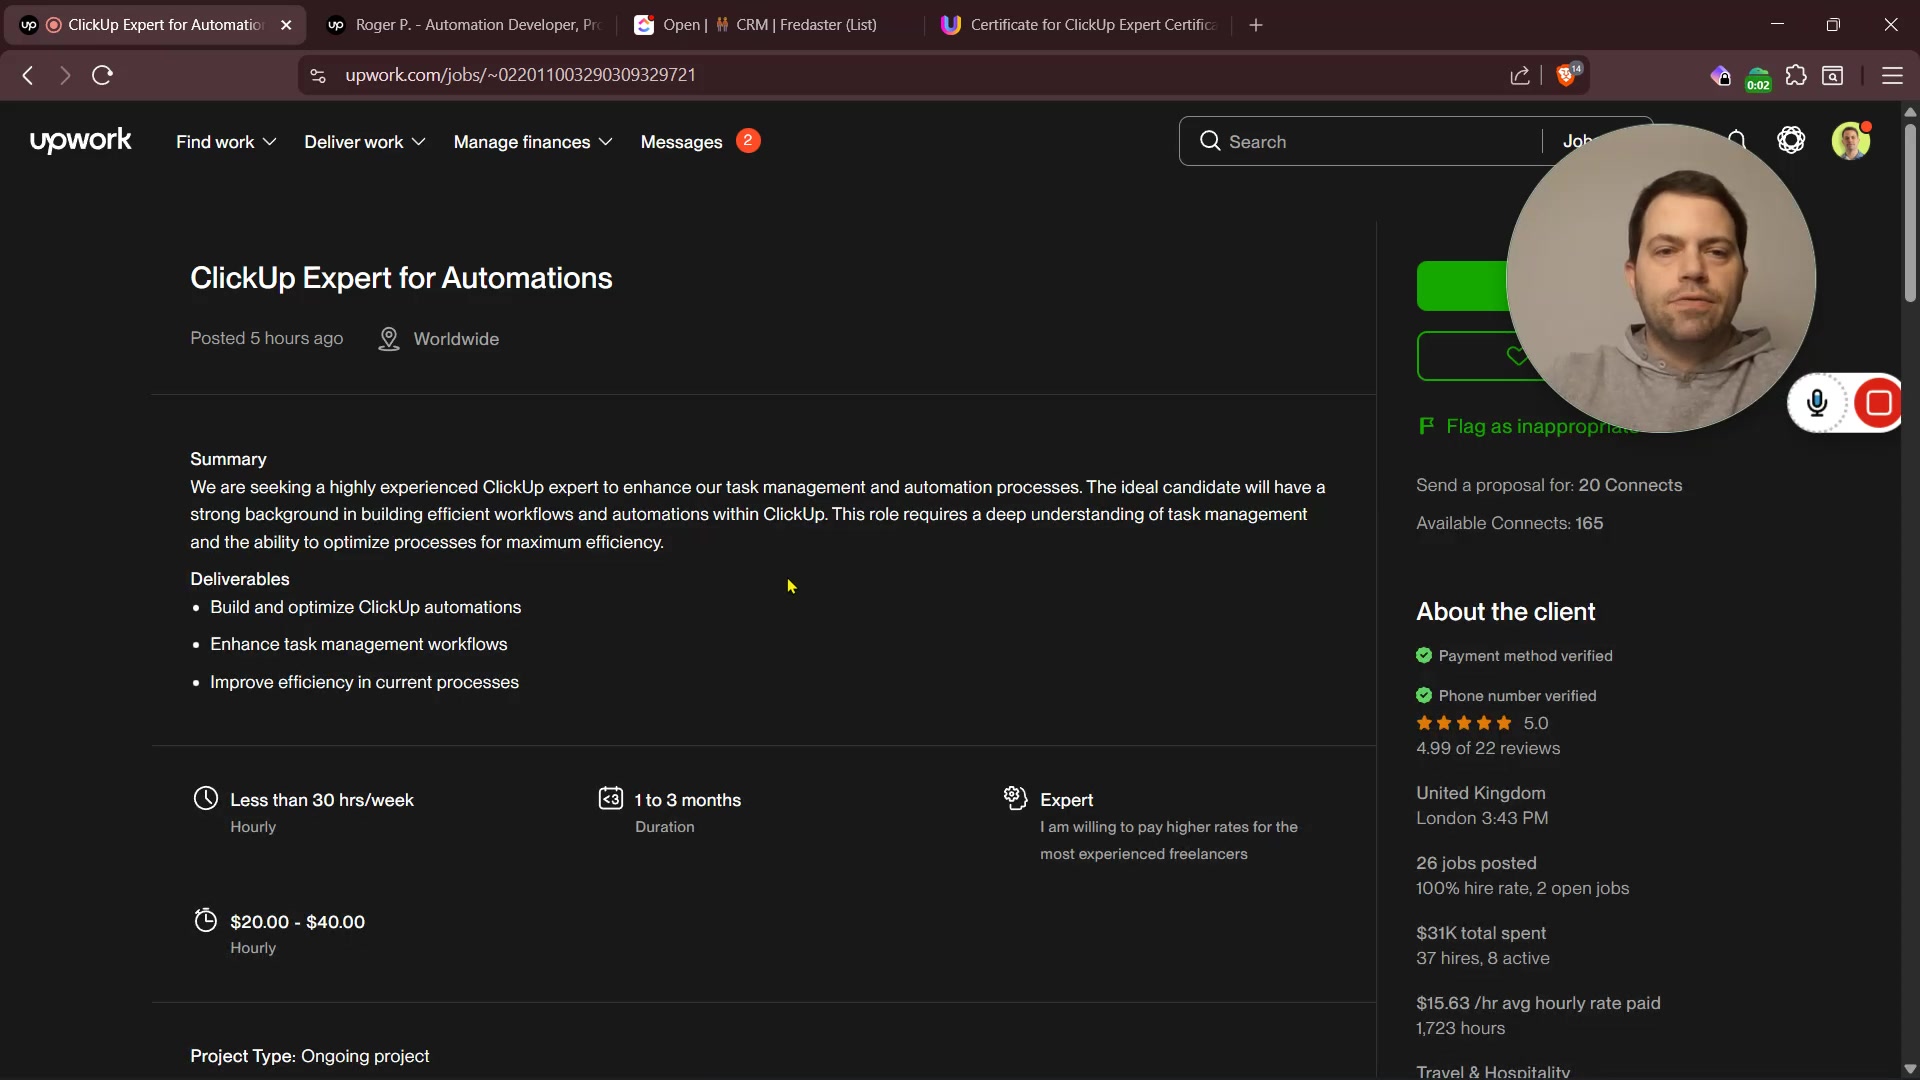
Task: Switch to the Roger P. Automation Developer tab
Action: [465, 25]
